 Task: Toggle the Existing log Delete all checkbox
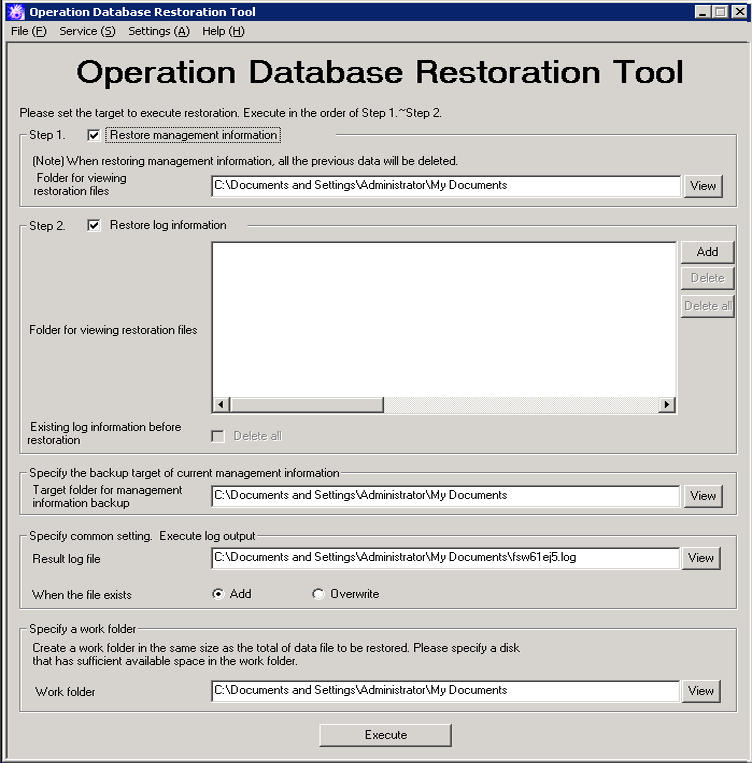pyautogui.click(x=218, y=436)
